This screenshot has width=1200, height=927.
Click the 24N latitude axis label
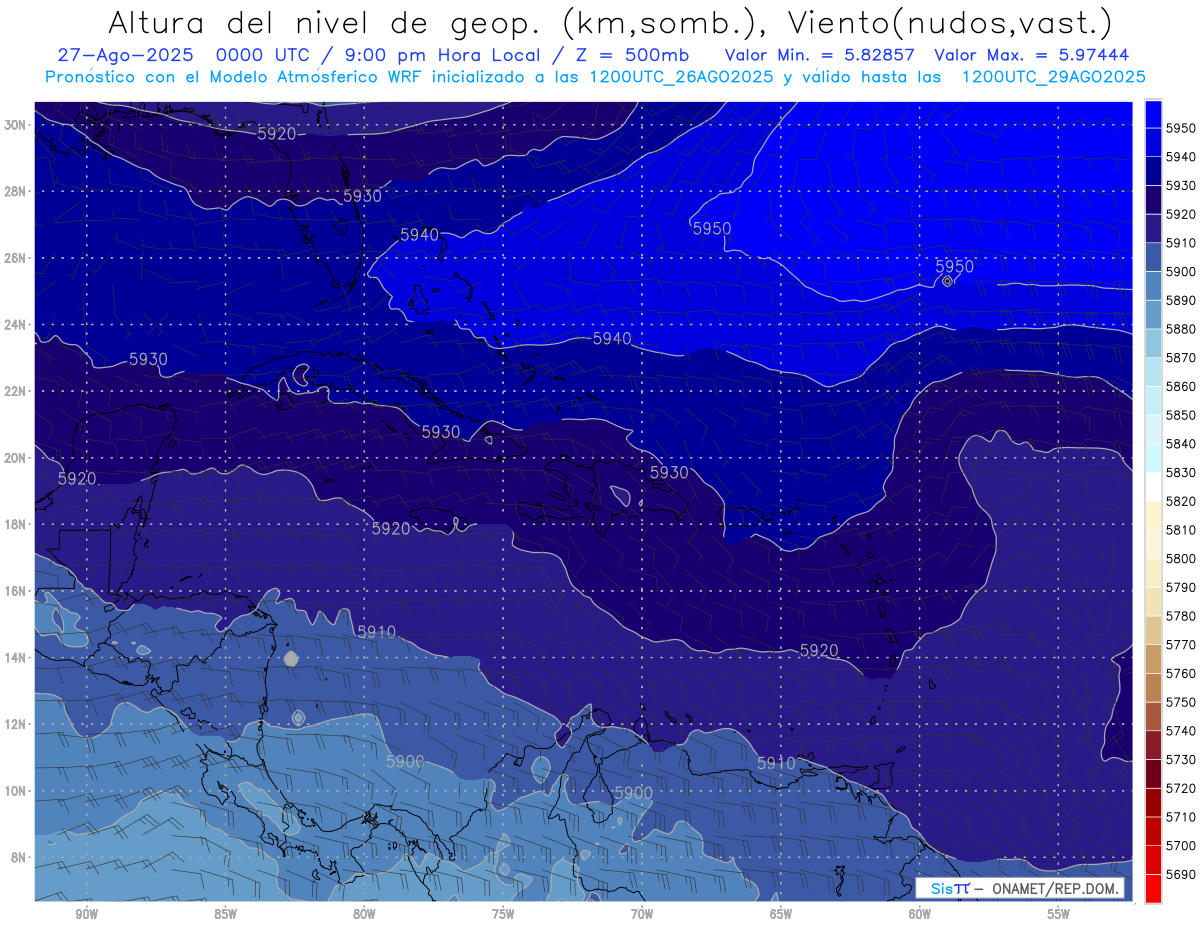pos(17,325)
